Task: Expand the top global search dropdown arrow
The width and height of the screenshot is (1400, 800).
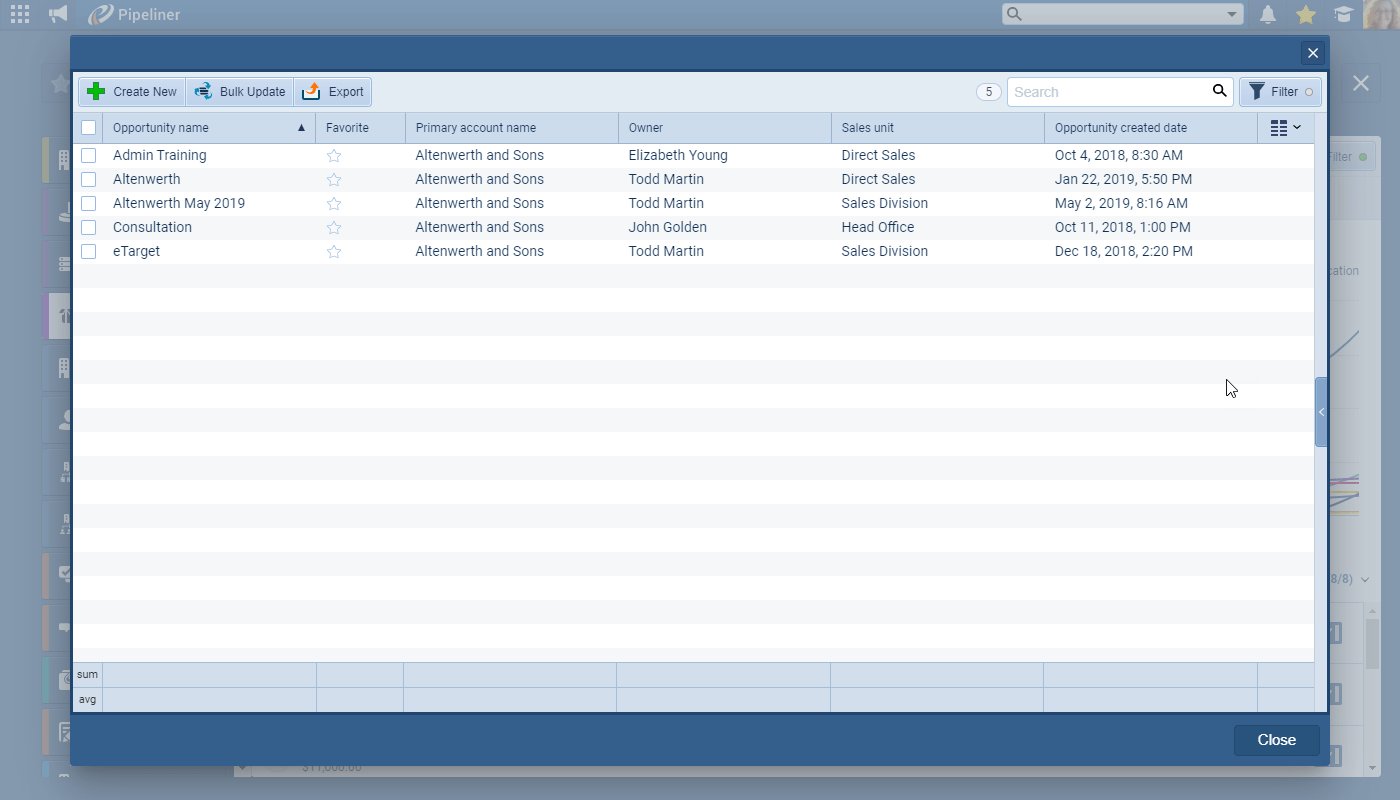Action: pos(1232,14)
